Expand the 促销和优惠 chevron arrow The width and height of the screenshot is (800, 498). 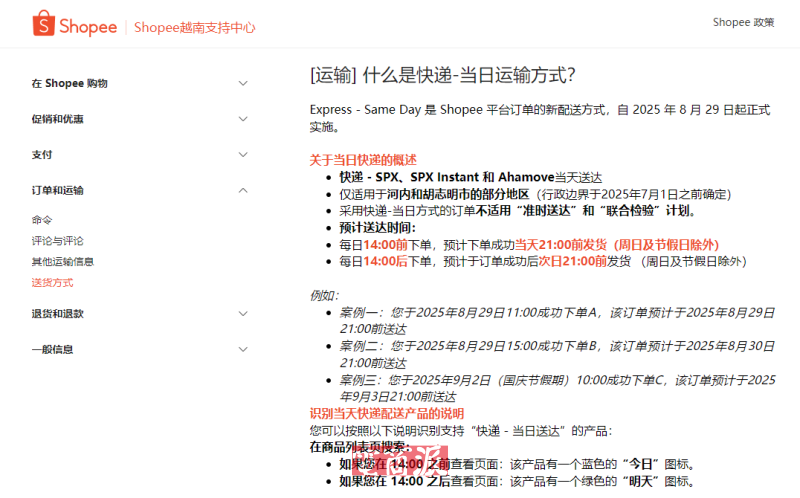[243, 119]
